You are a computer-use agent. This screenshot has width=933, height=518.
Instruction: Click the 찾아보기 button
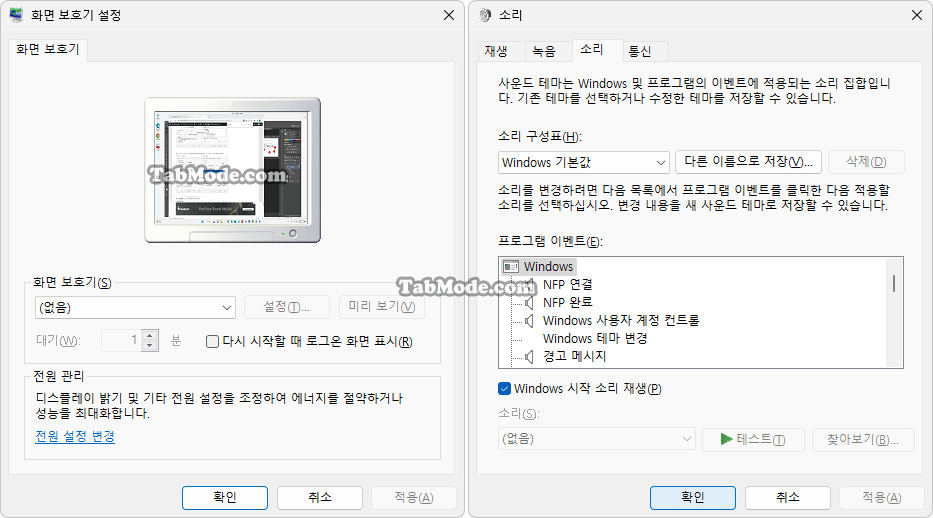[x=863, y=439]
